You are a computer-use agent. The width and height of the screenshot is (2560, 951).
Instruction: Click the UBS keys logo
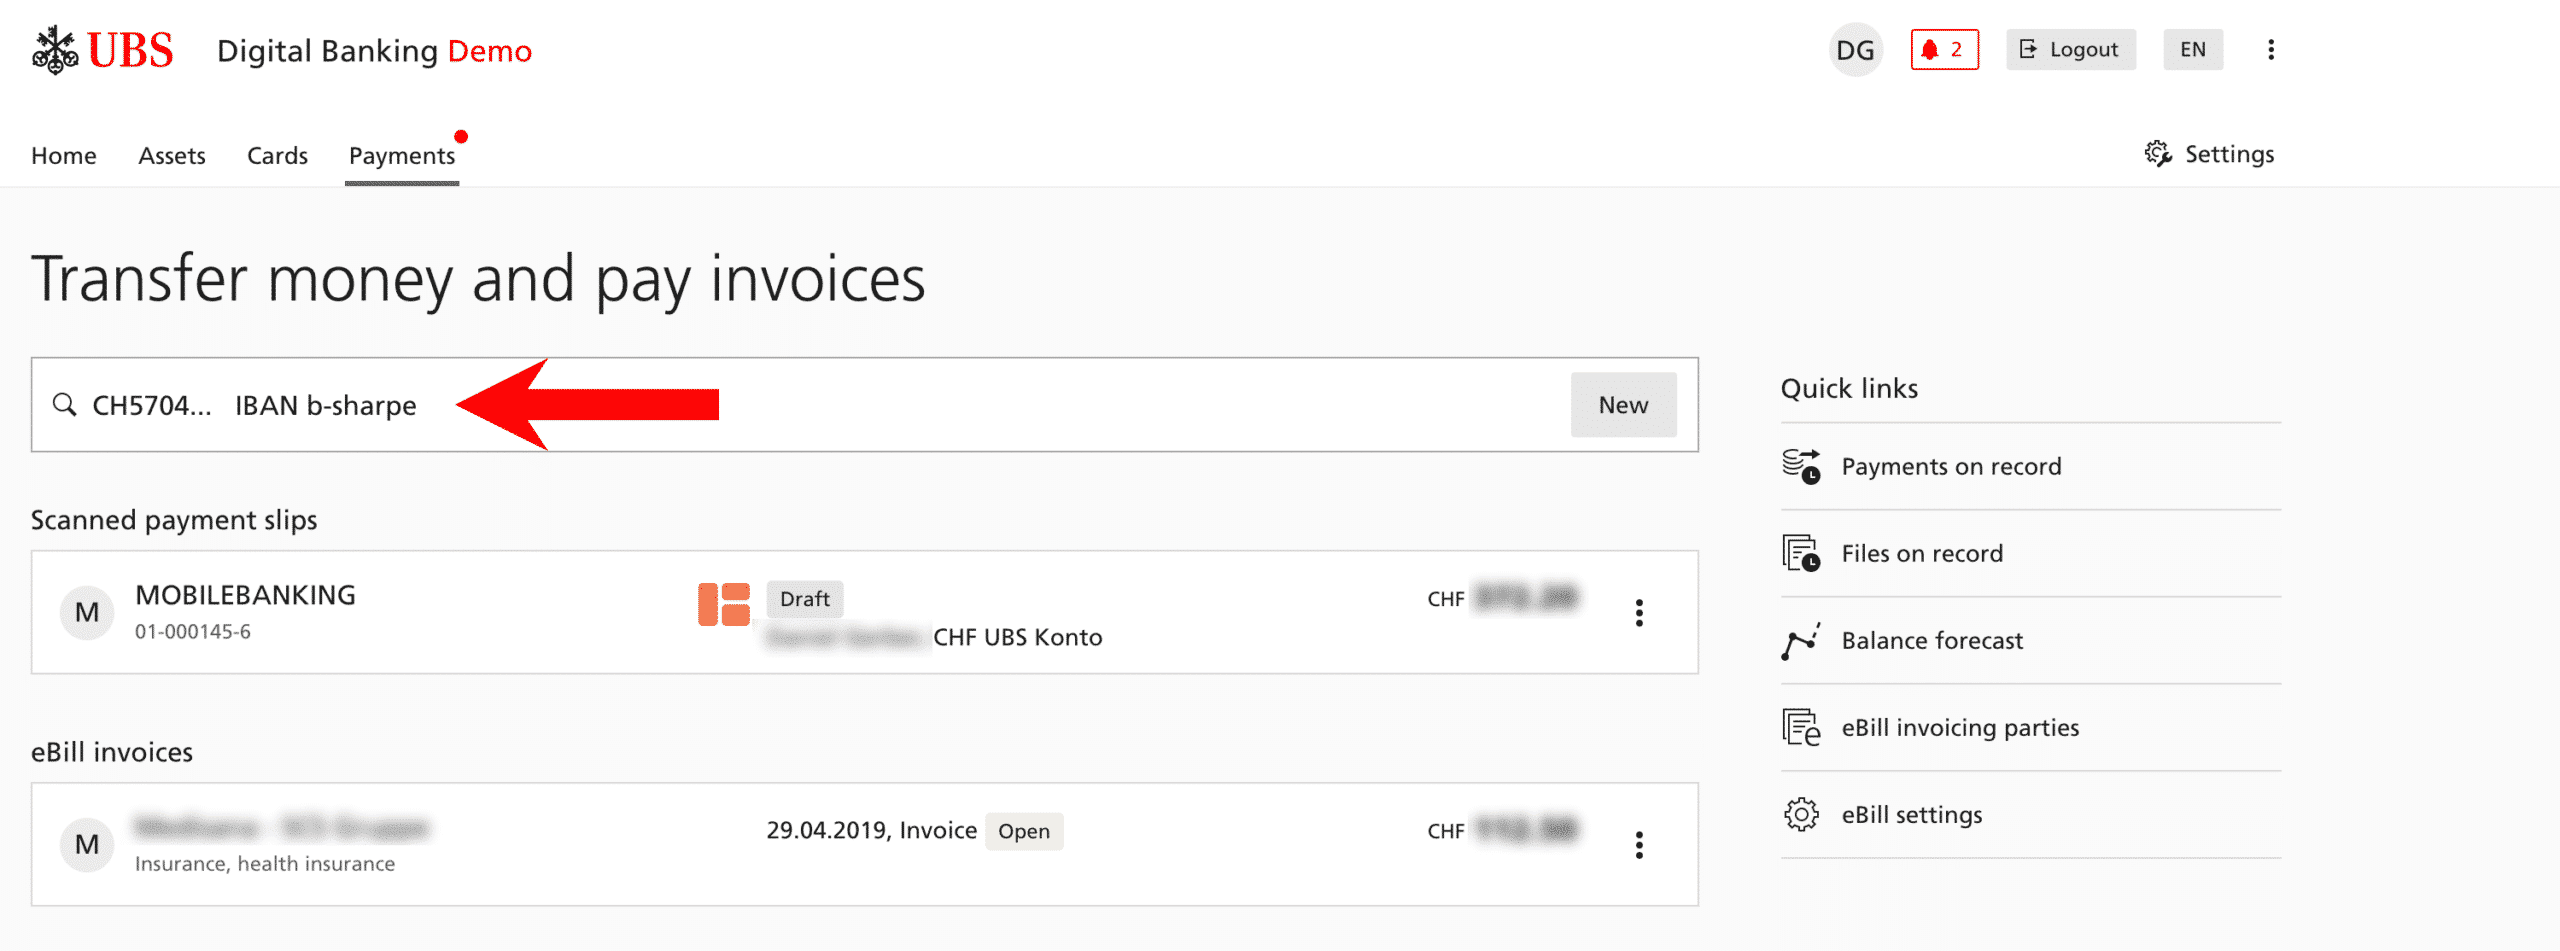coord(55,50)
